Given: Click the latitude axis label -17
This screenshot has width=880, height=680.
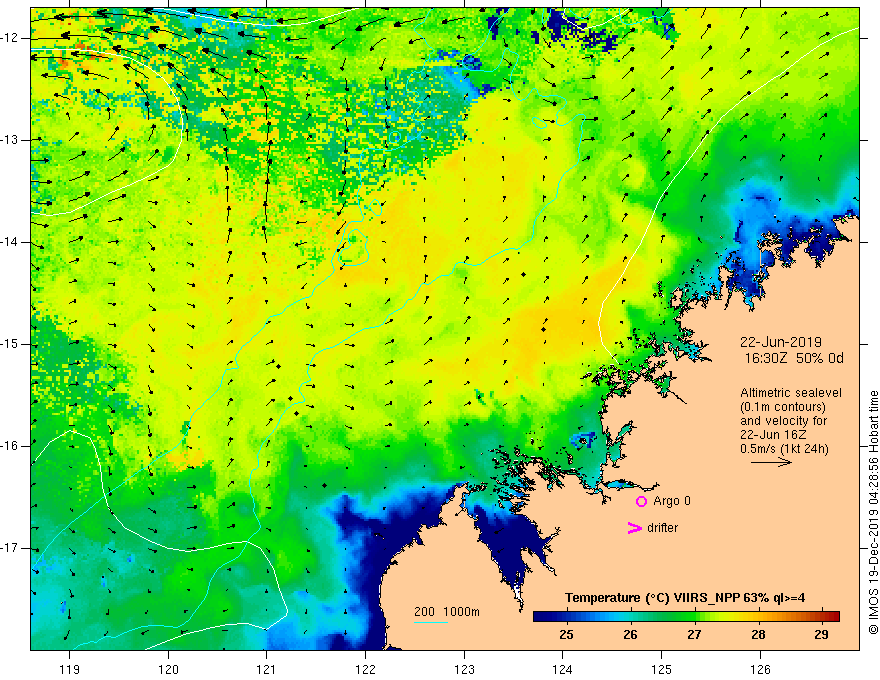Looking at the screenshot, I should (10, 548).
